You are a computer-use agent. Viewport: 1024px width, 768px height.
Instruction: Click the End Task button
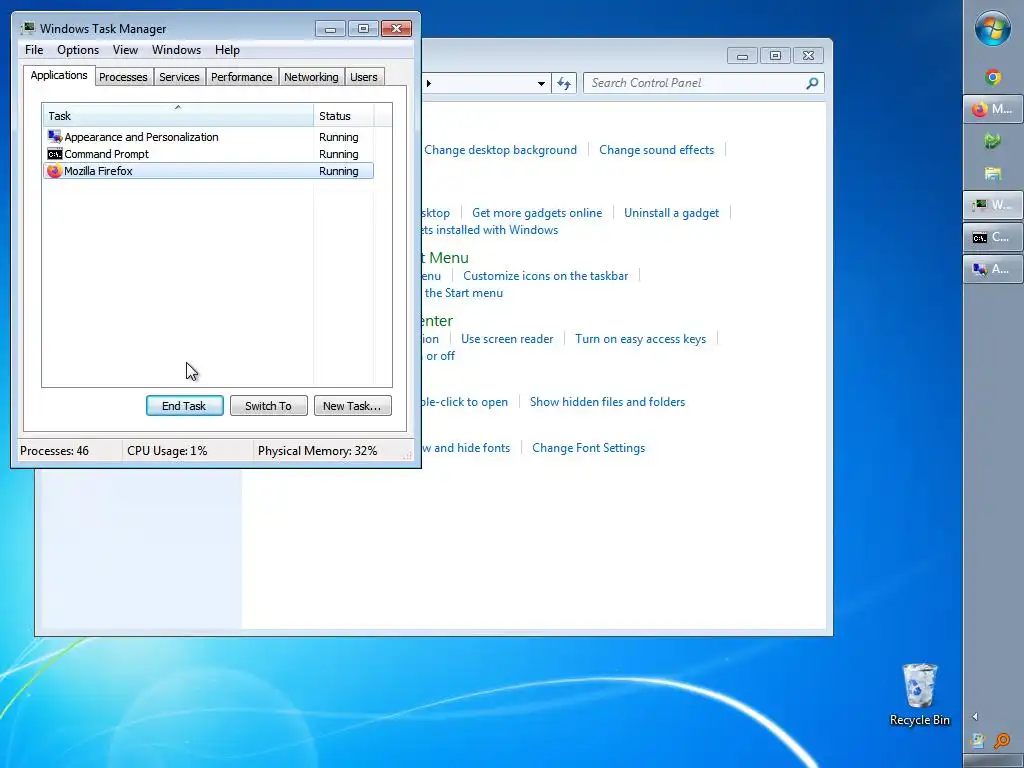(184, 406)
